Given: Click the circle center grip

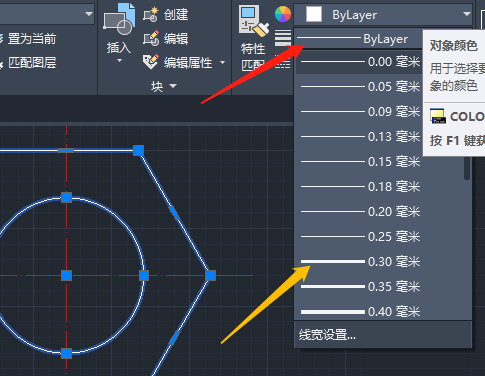Looking at the screenshot, I should click(x=67, y=275).
